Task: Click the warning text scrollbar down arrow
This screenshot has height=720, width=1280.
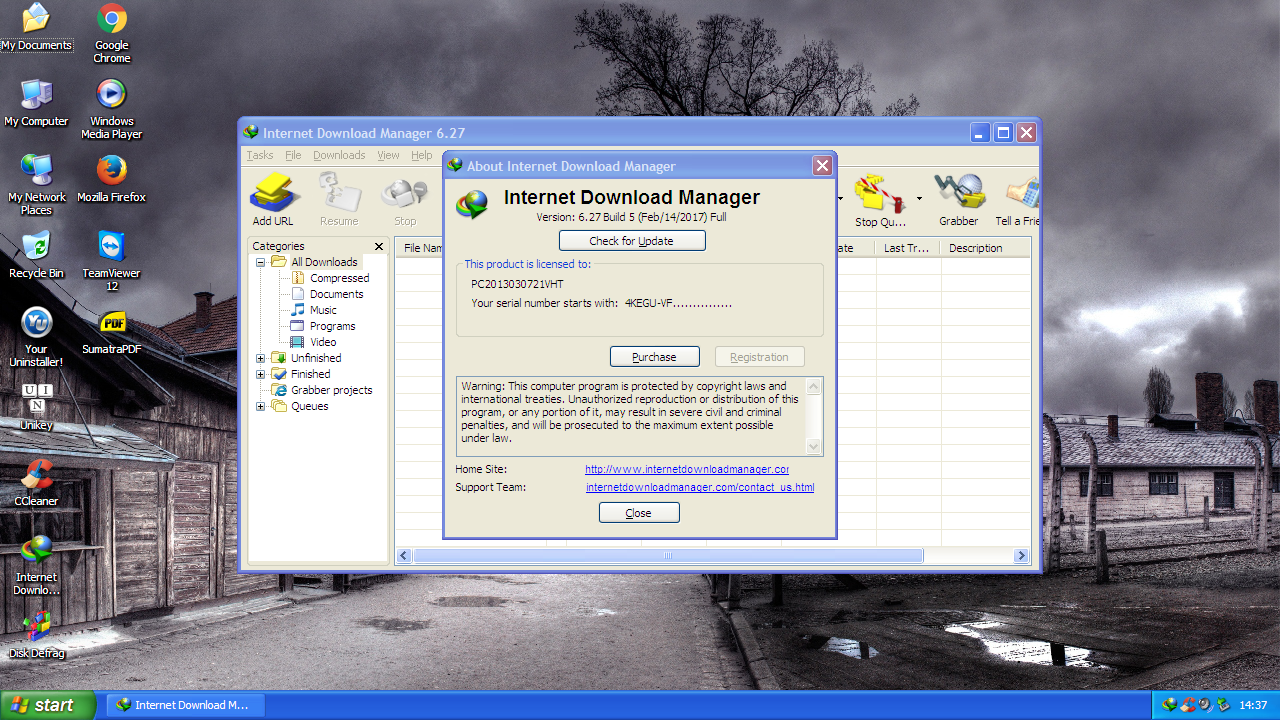Action: pyautogui.click(x=814, y=447)
